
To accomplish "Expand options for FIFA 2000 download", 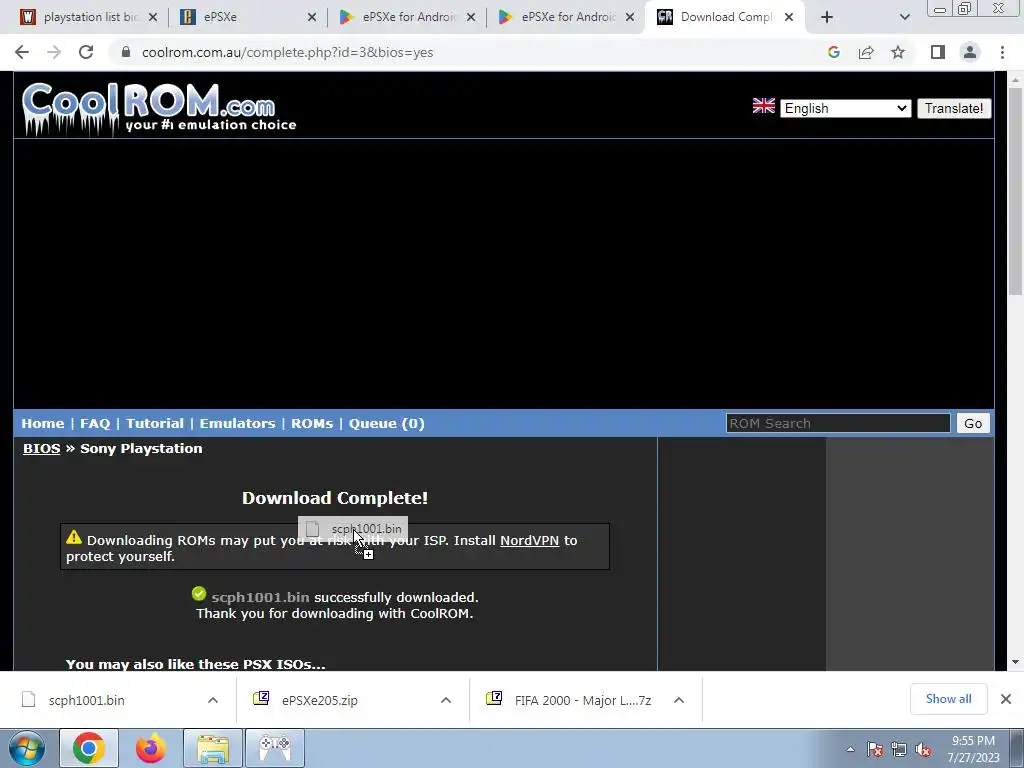I will [x=679, y=700].
